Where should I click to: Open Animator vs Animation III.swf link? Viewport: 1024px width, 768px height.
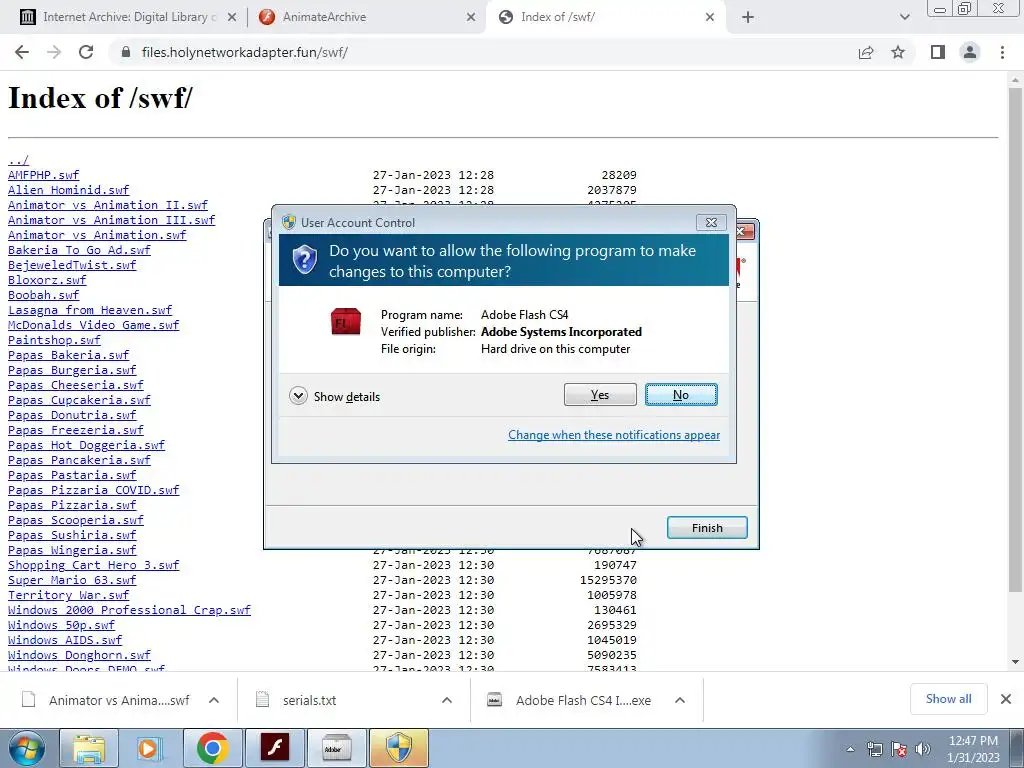tap(112, 220)
